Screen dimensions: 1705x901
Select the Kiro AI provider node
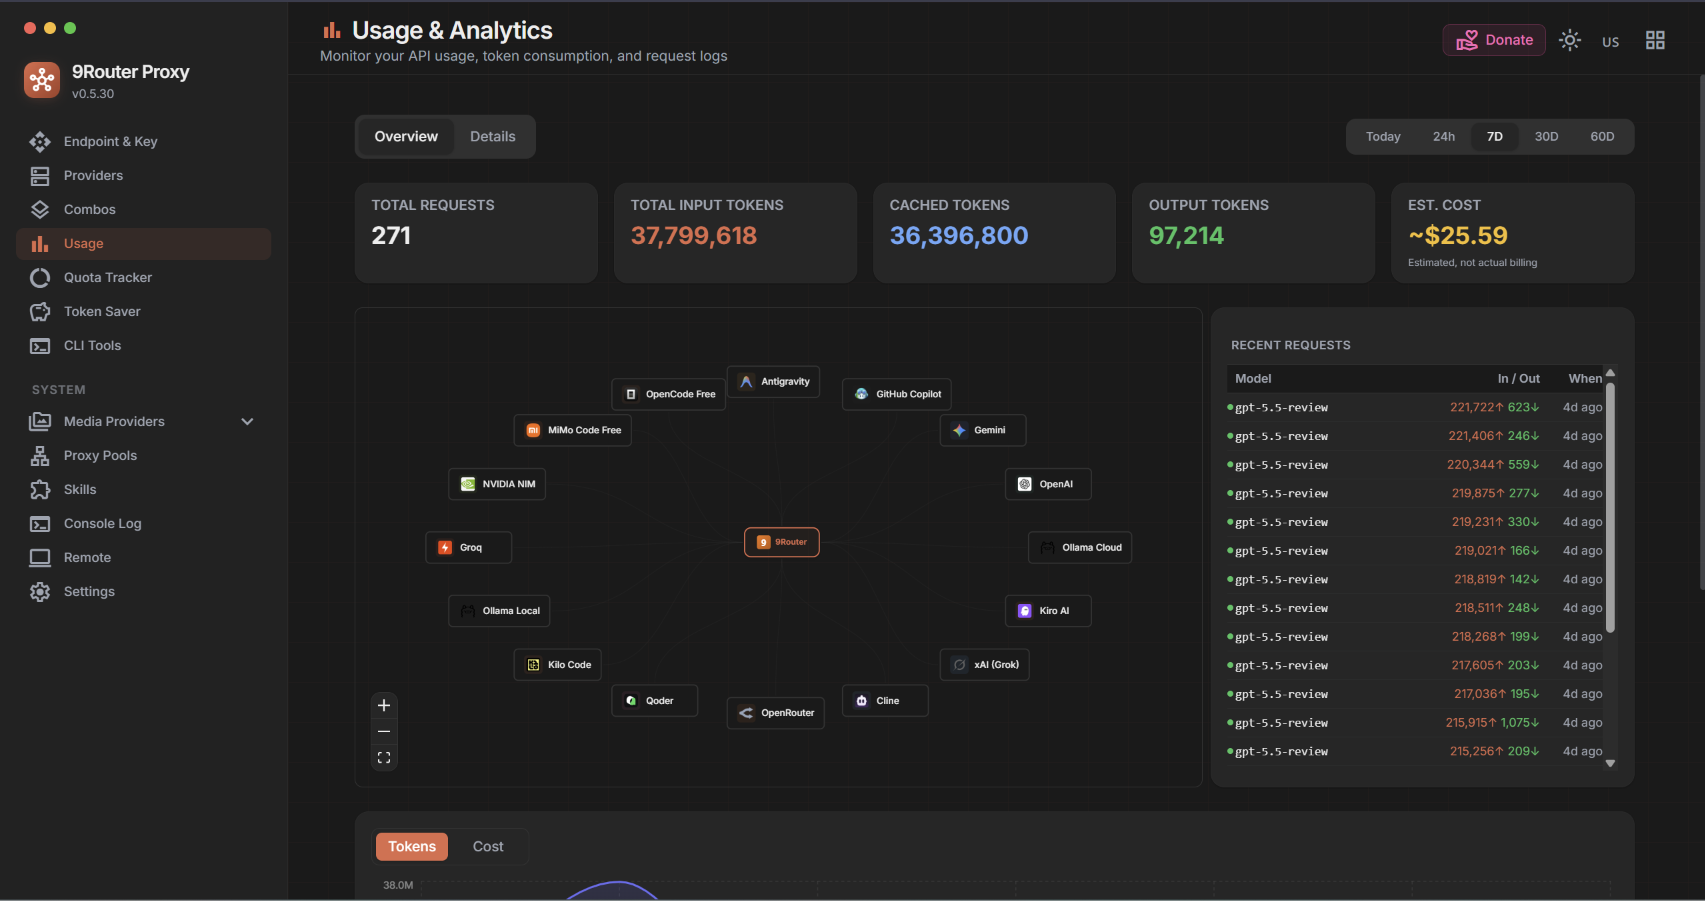(1048, 611)
